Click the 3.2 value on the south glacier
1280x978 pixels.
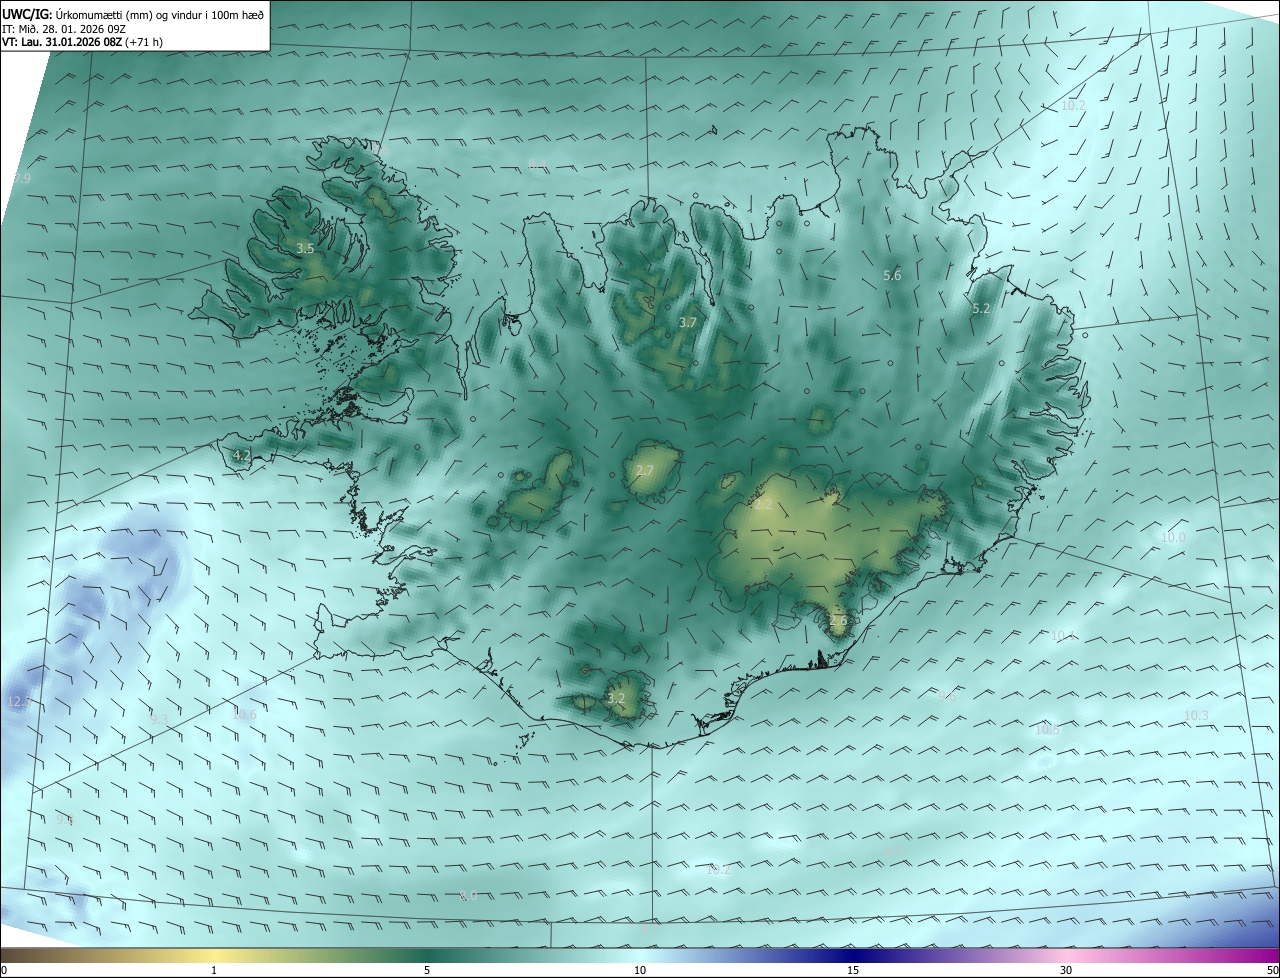click(x=616, y=698)
